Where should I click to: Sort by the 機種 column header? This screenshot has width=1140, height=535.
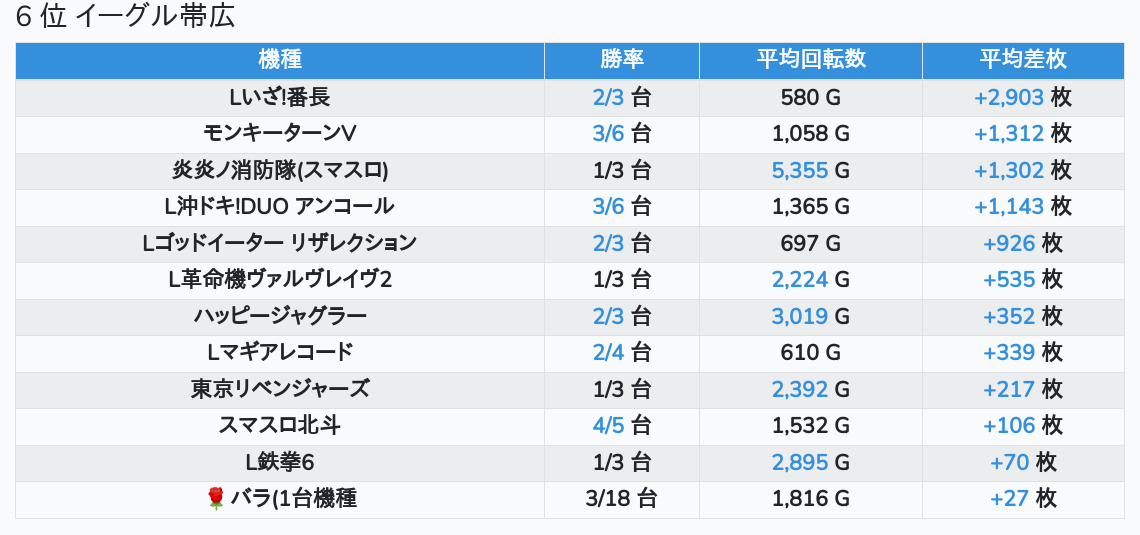point(280,60)
